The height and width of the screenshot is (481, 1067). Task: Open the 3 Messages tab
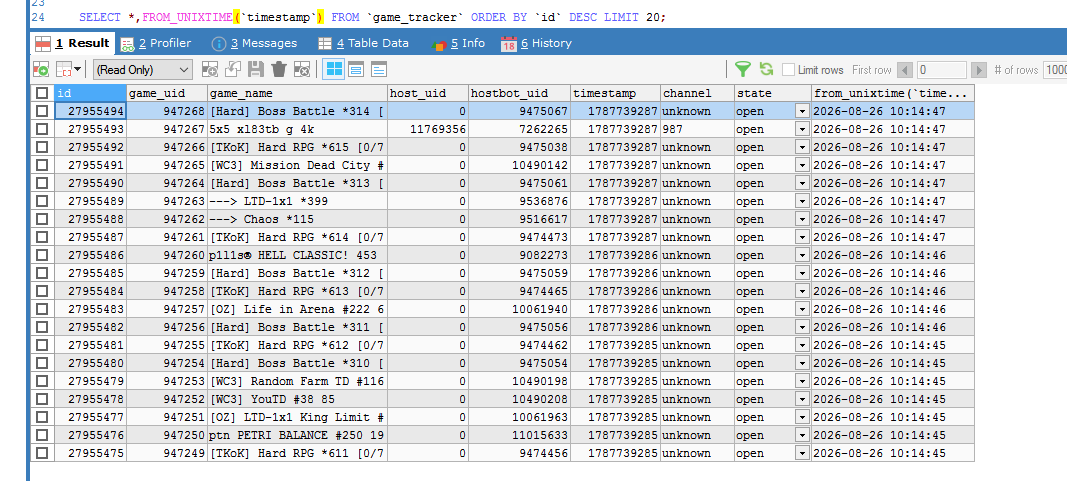(255, 44)
